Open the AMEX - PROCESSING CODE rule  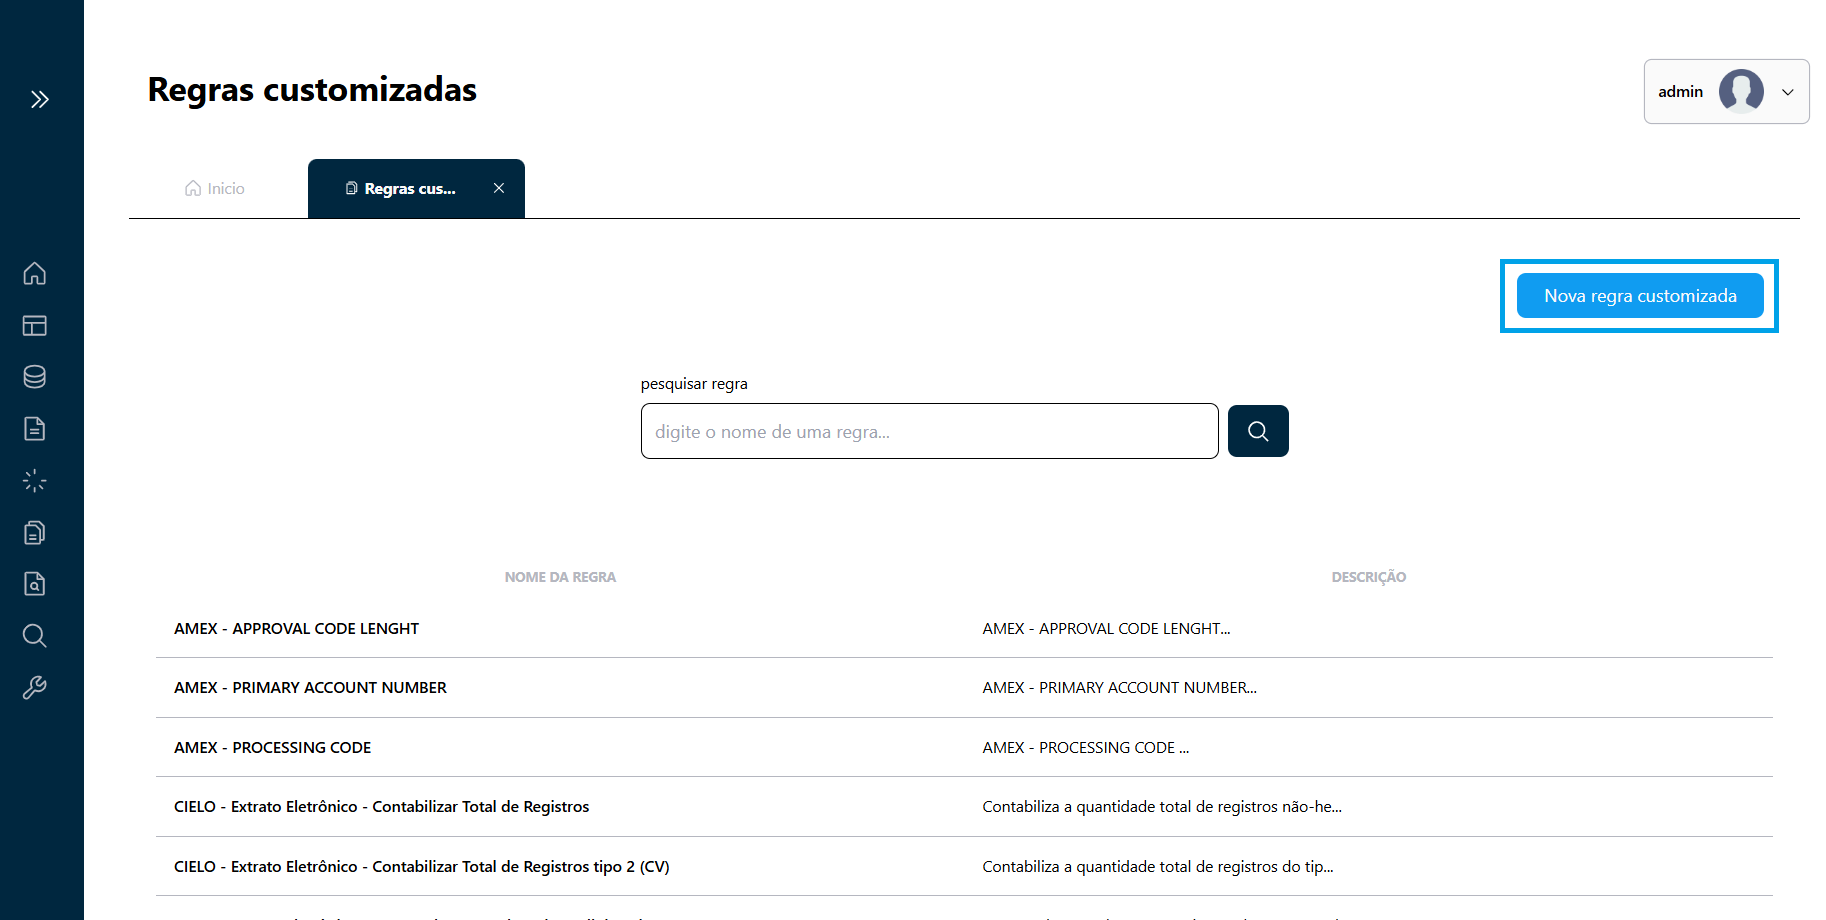click(x=272, y=747)
